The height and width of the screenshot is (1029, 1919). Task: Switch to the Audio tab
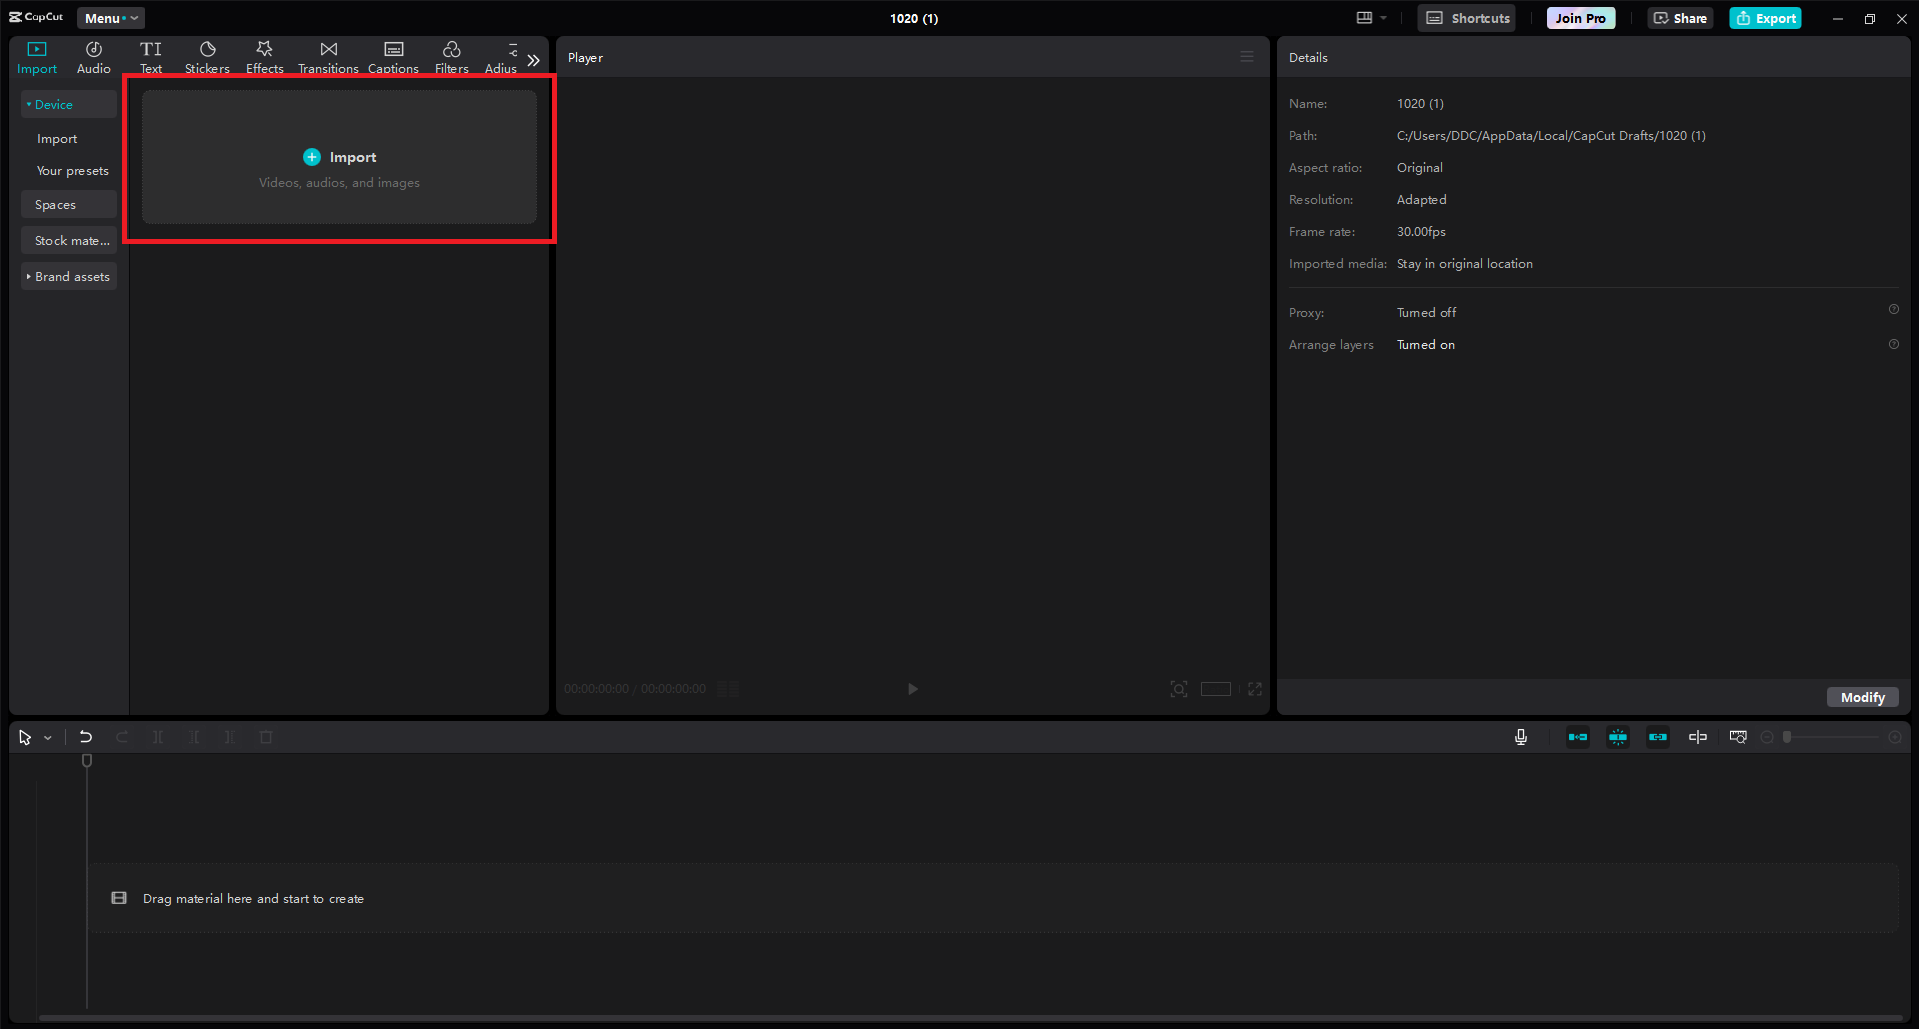94,58
